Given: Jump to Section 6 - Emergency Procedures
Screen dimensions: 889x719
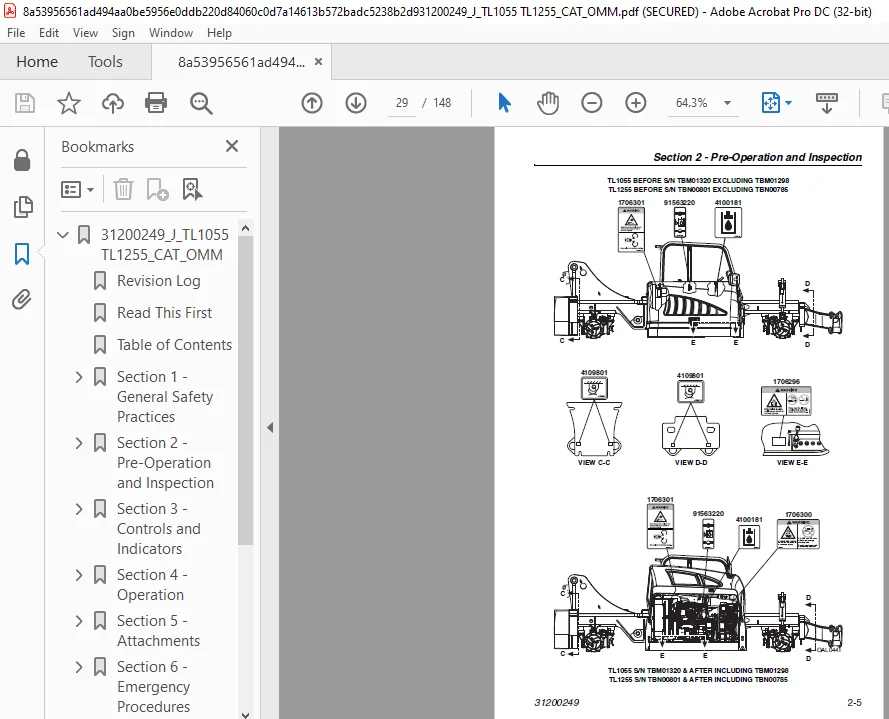Looking at the screenshot, I should click(153, 687).
